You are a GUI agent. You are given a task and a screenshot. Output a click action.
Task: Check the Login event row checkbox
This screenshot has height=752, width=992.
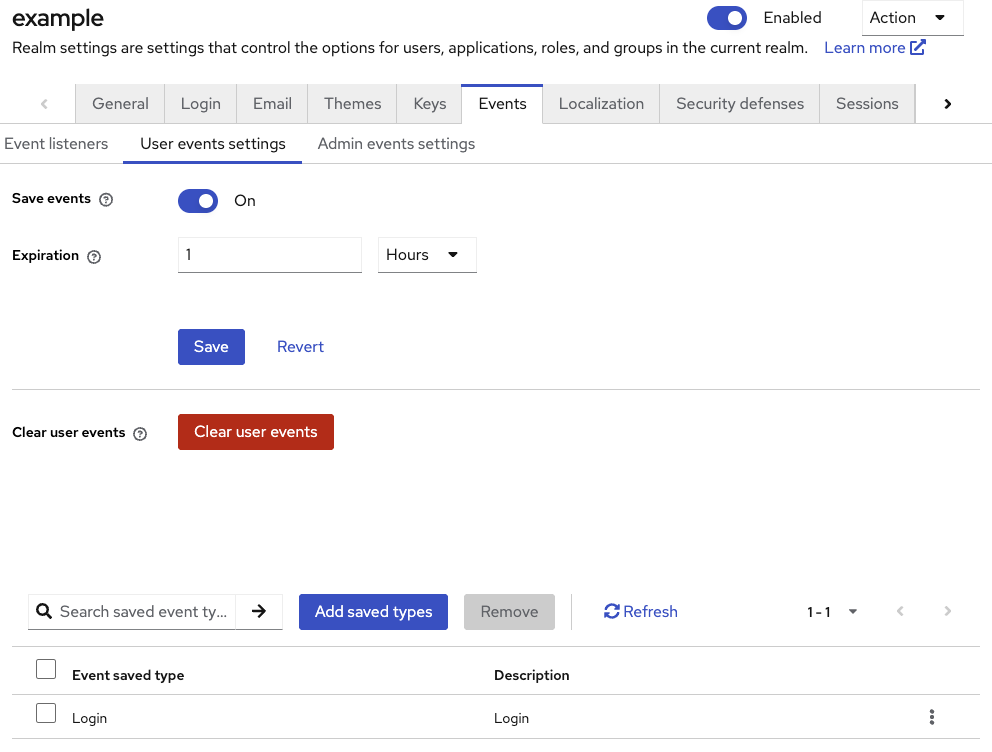(x=46, y=714)
